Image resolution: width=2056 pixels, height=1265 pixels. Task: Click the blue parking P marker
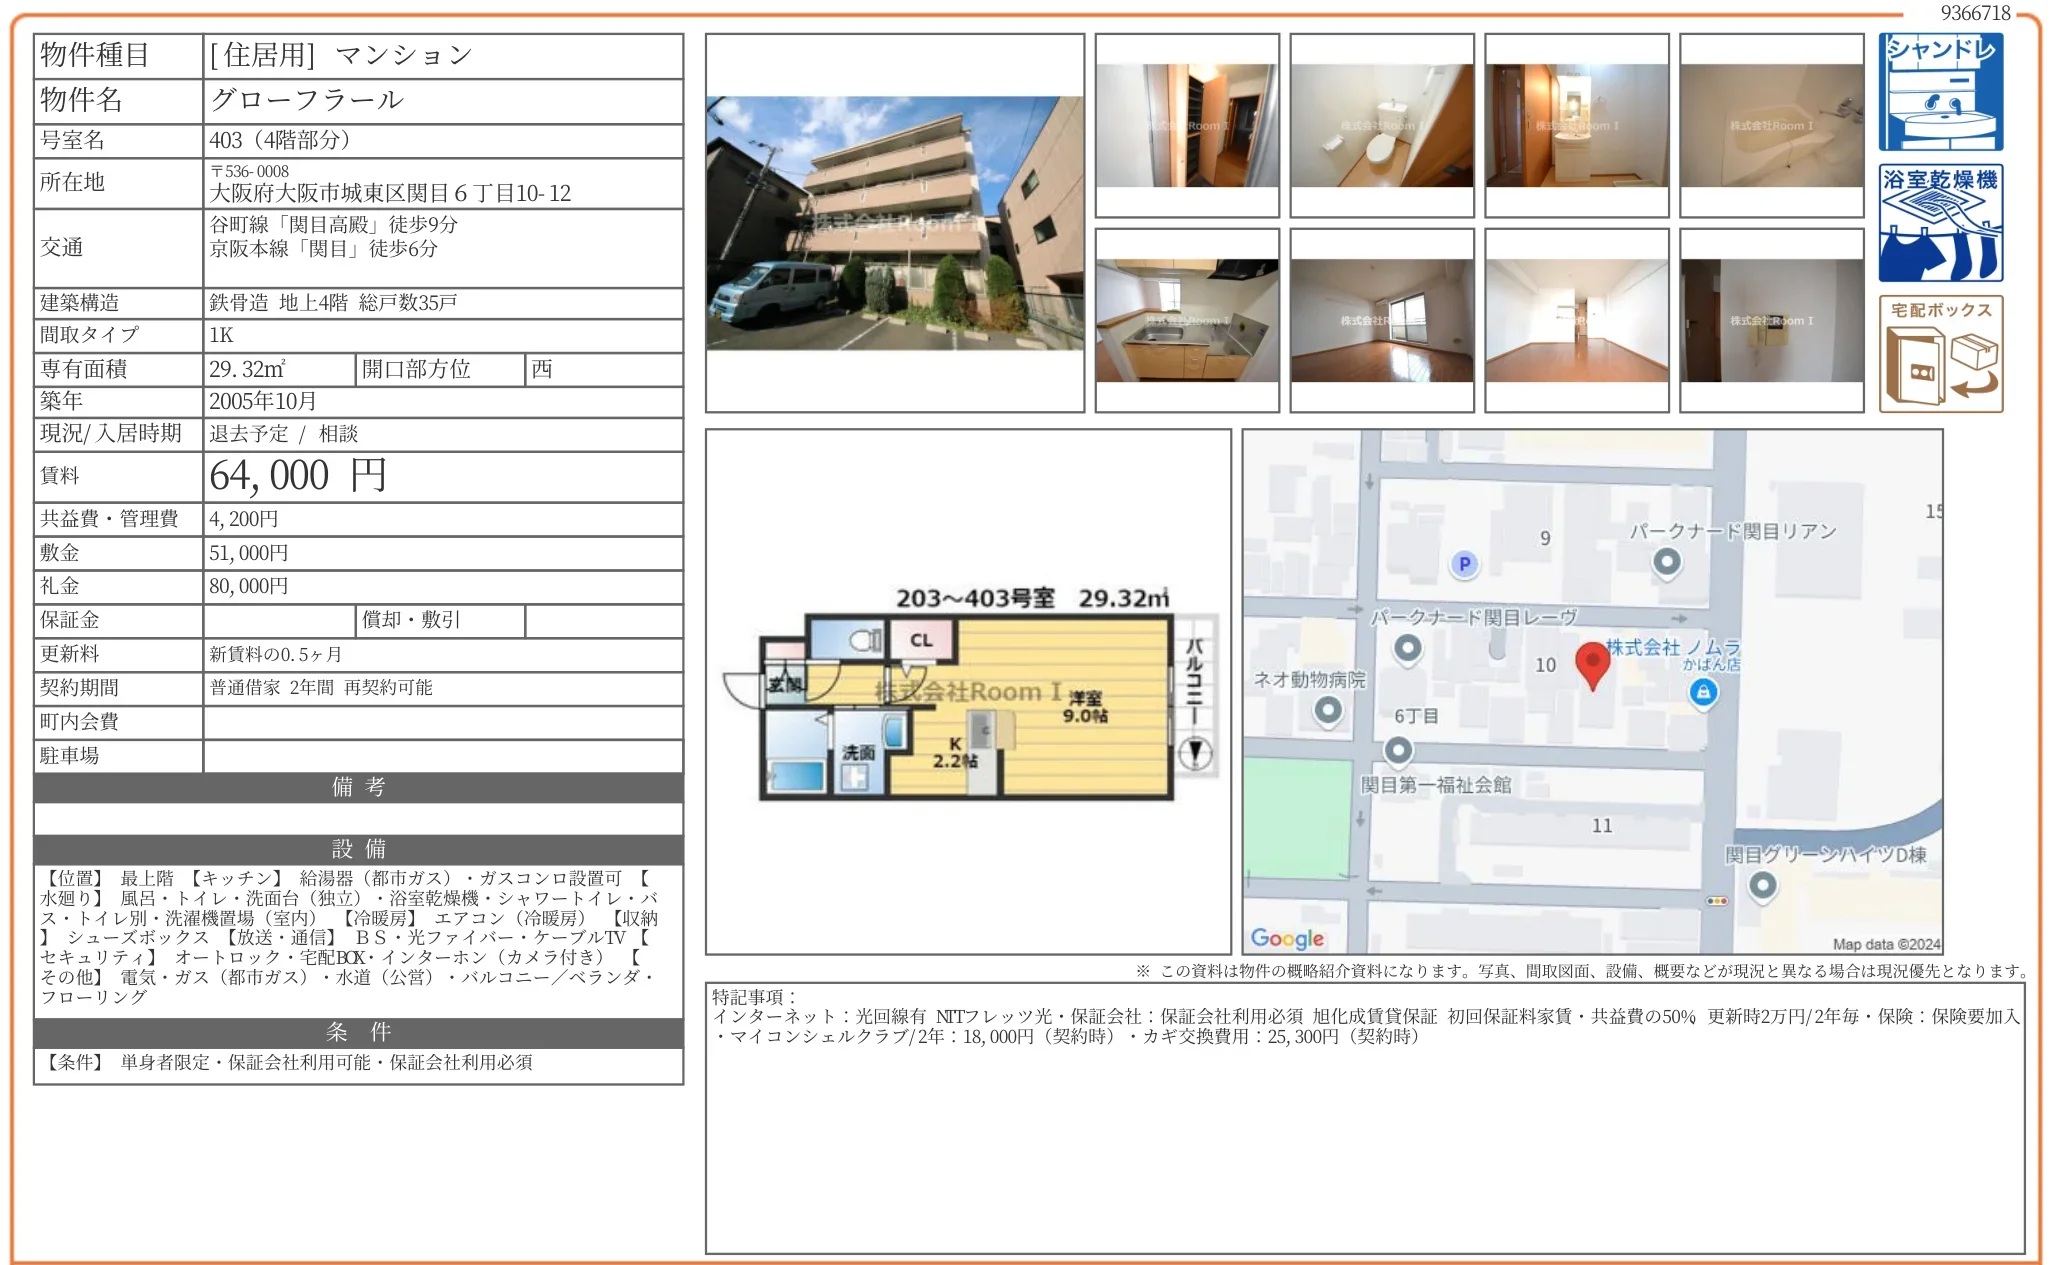coord(1464,564)
